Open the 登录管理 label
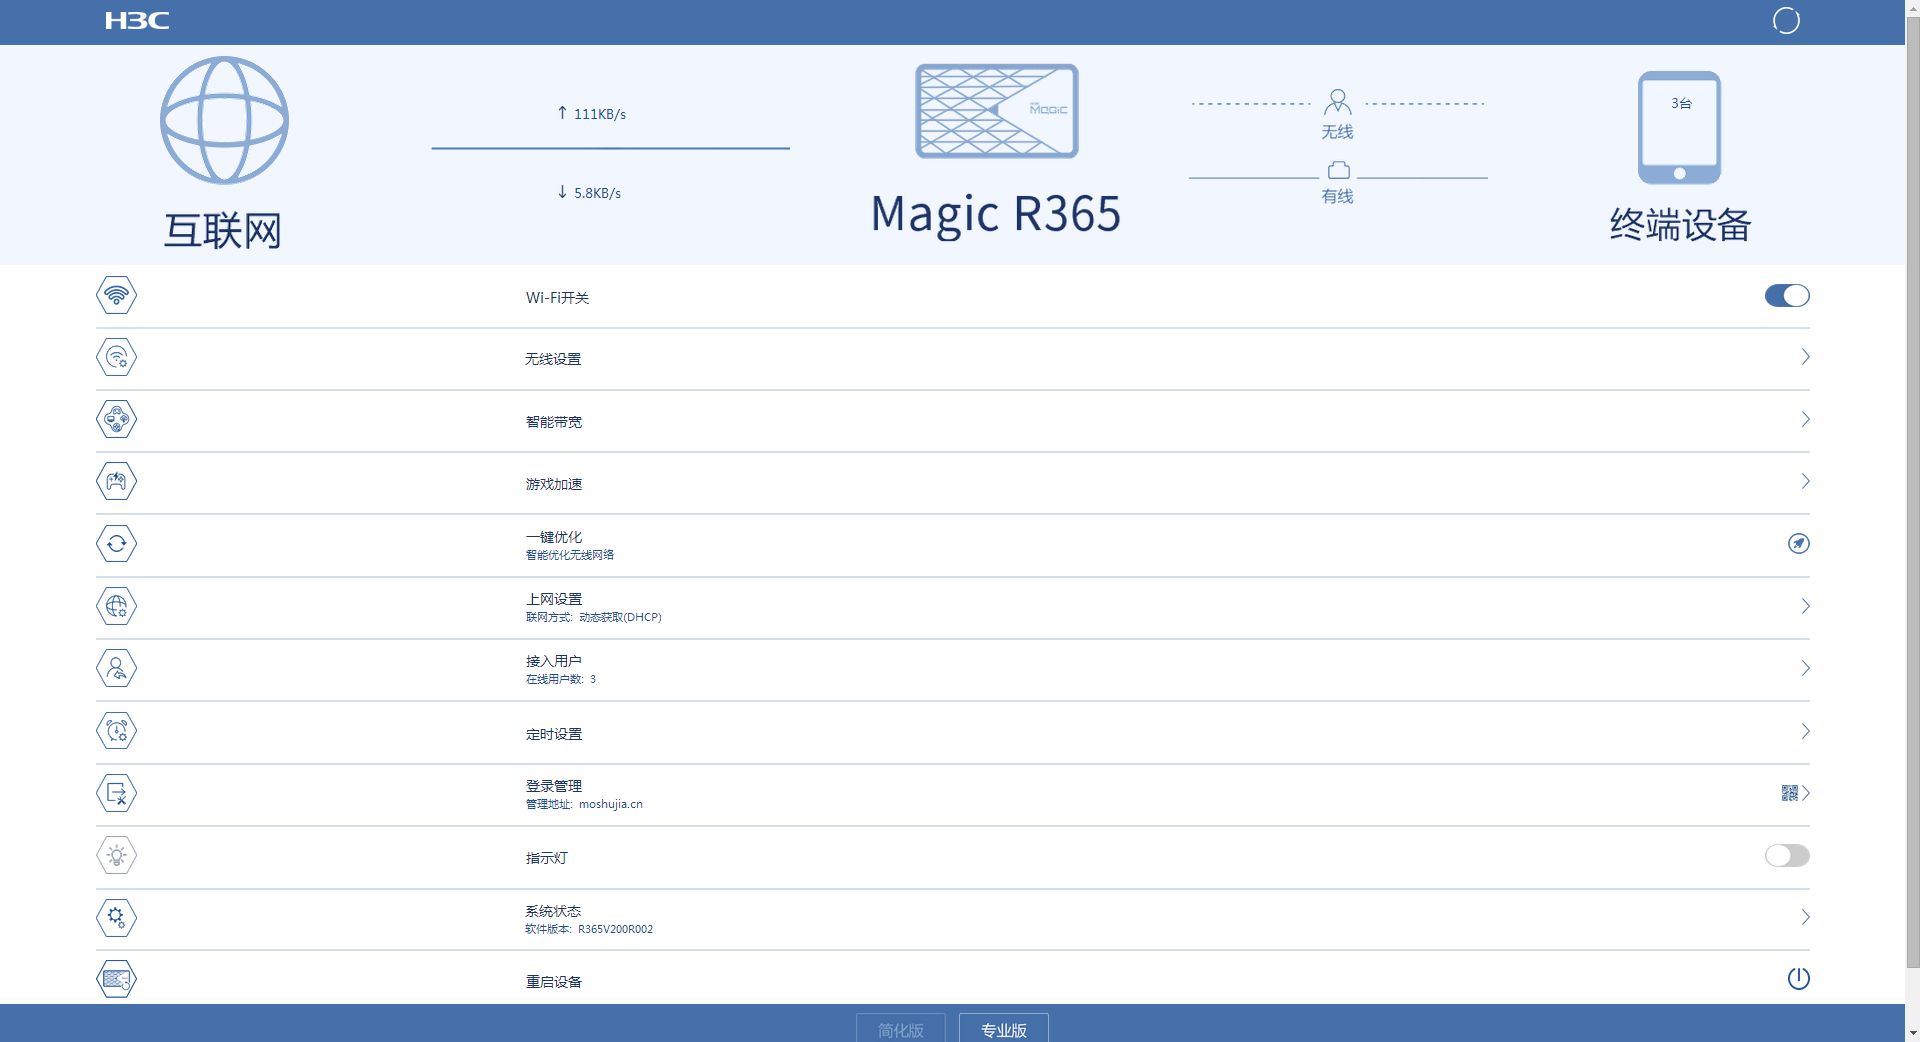The height and width of the screenshot is (1042, 1920). pos(554,786)
